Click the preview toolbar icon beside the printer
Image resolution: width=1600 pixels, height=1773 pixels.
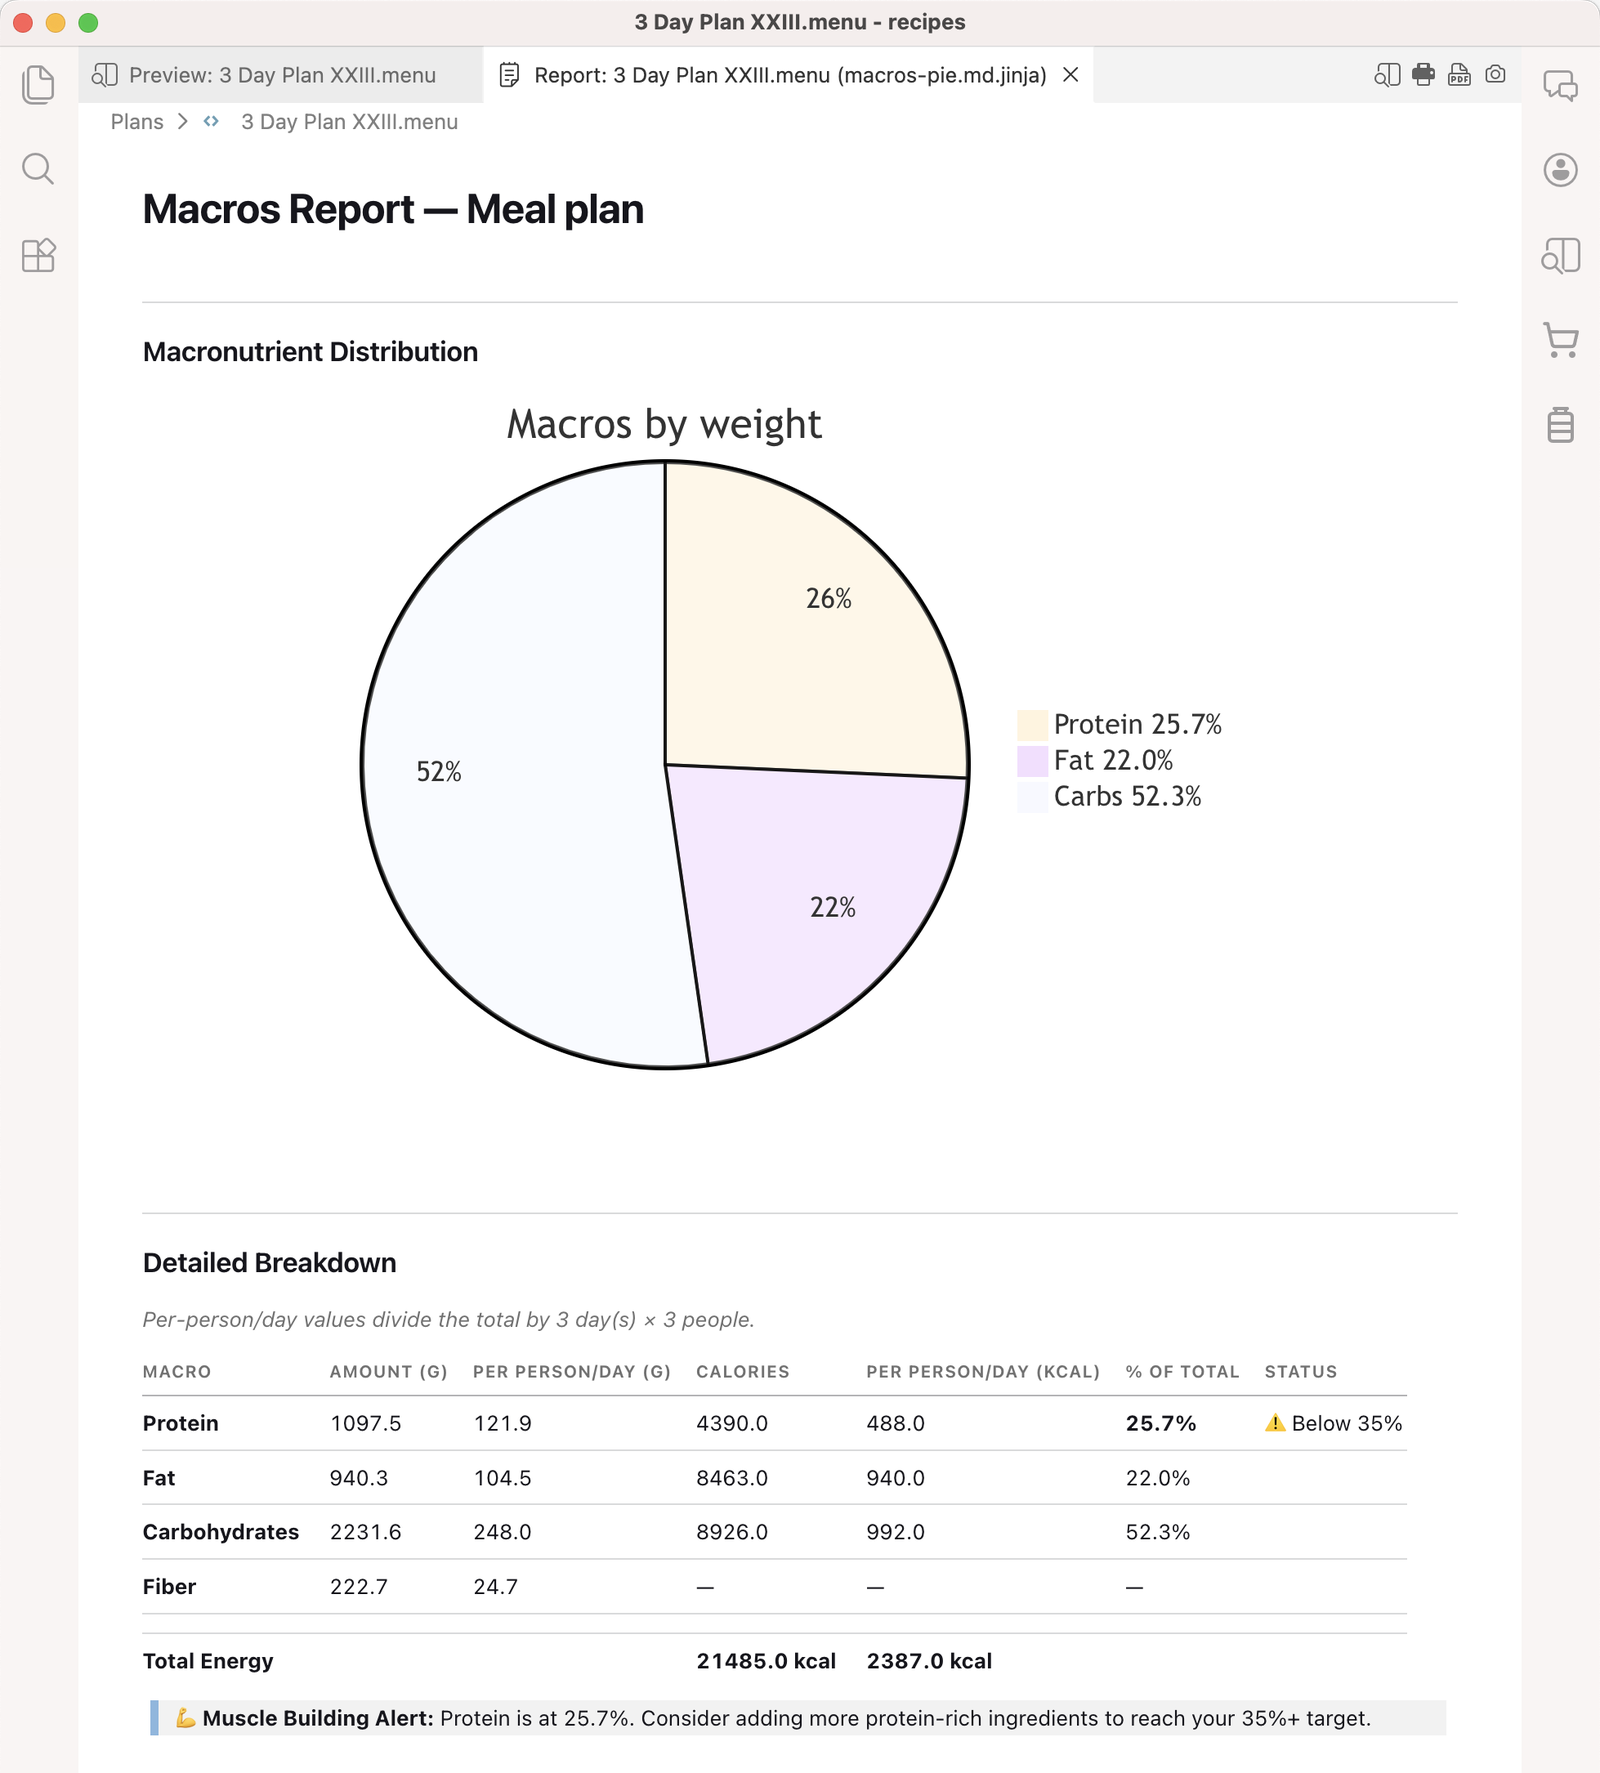(x=1387, y=75)
